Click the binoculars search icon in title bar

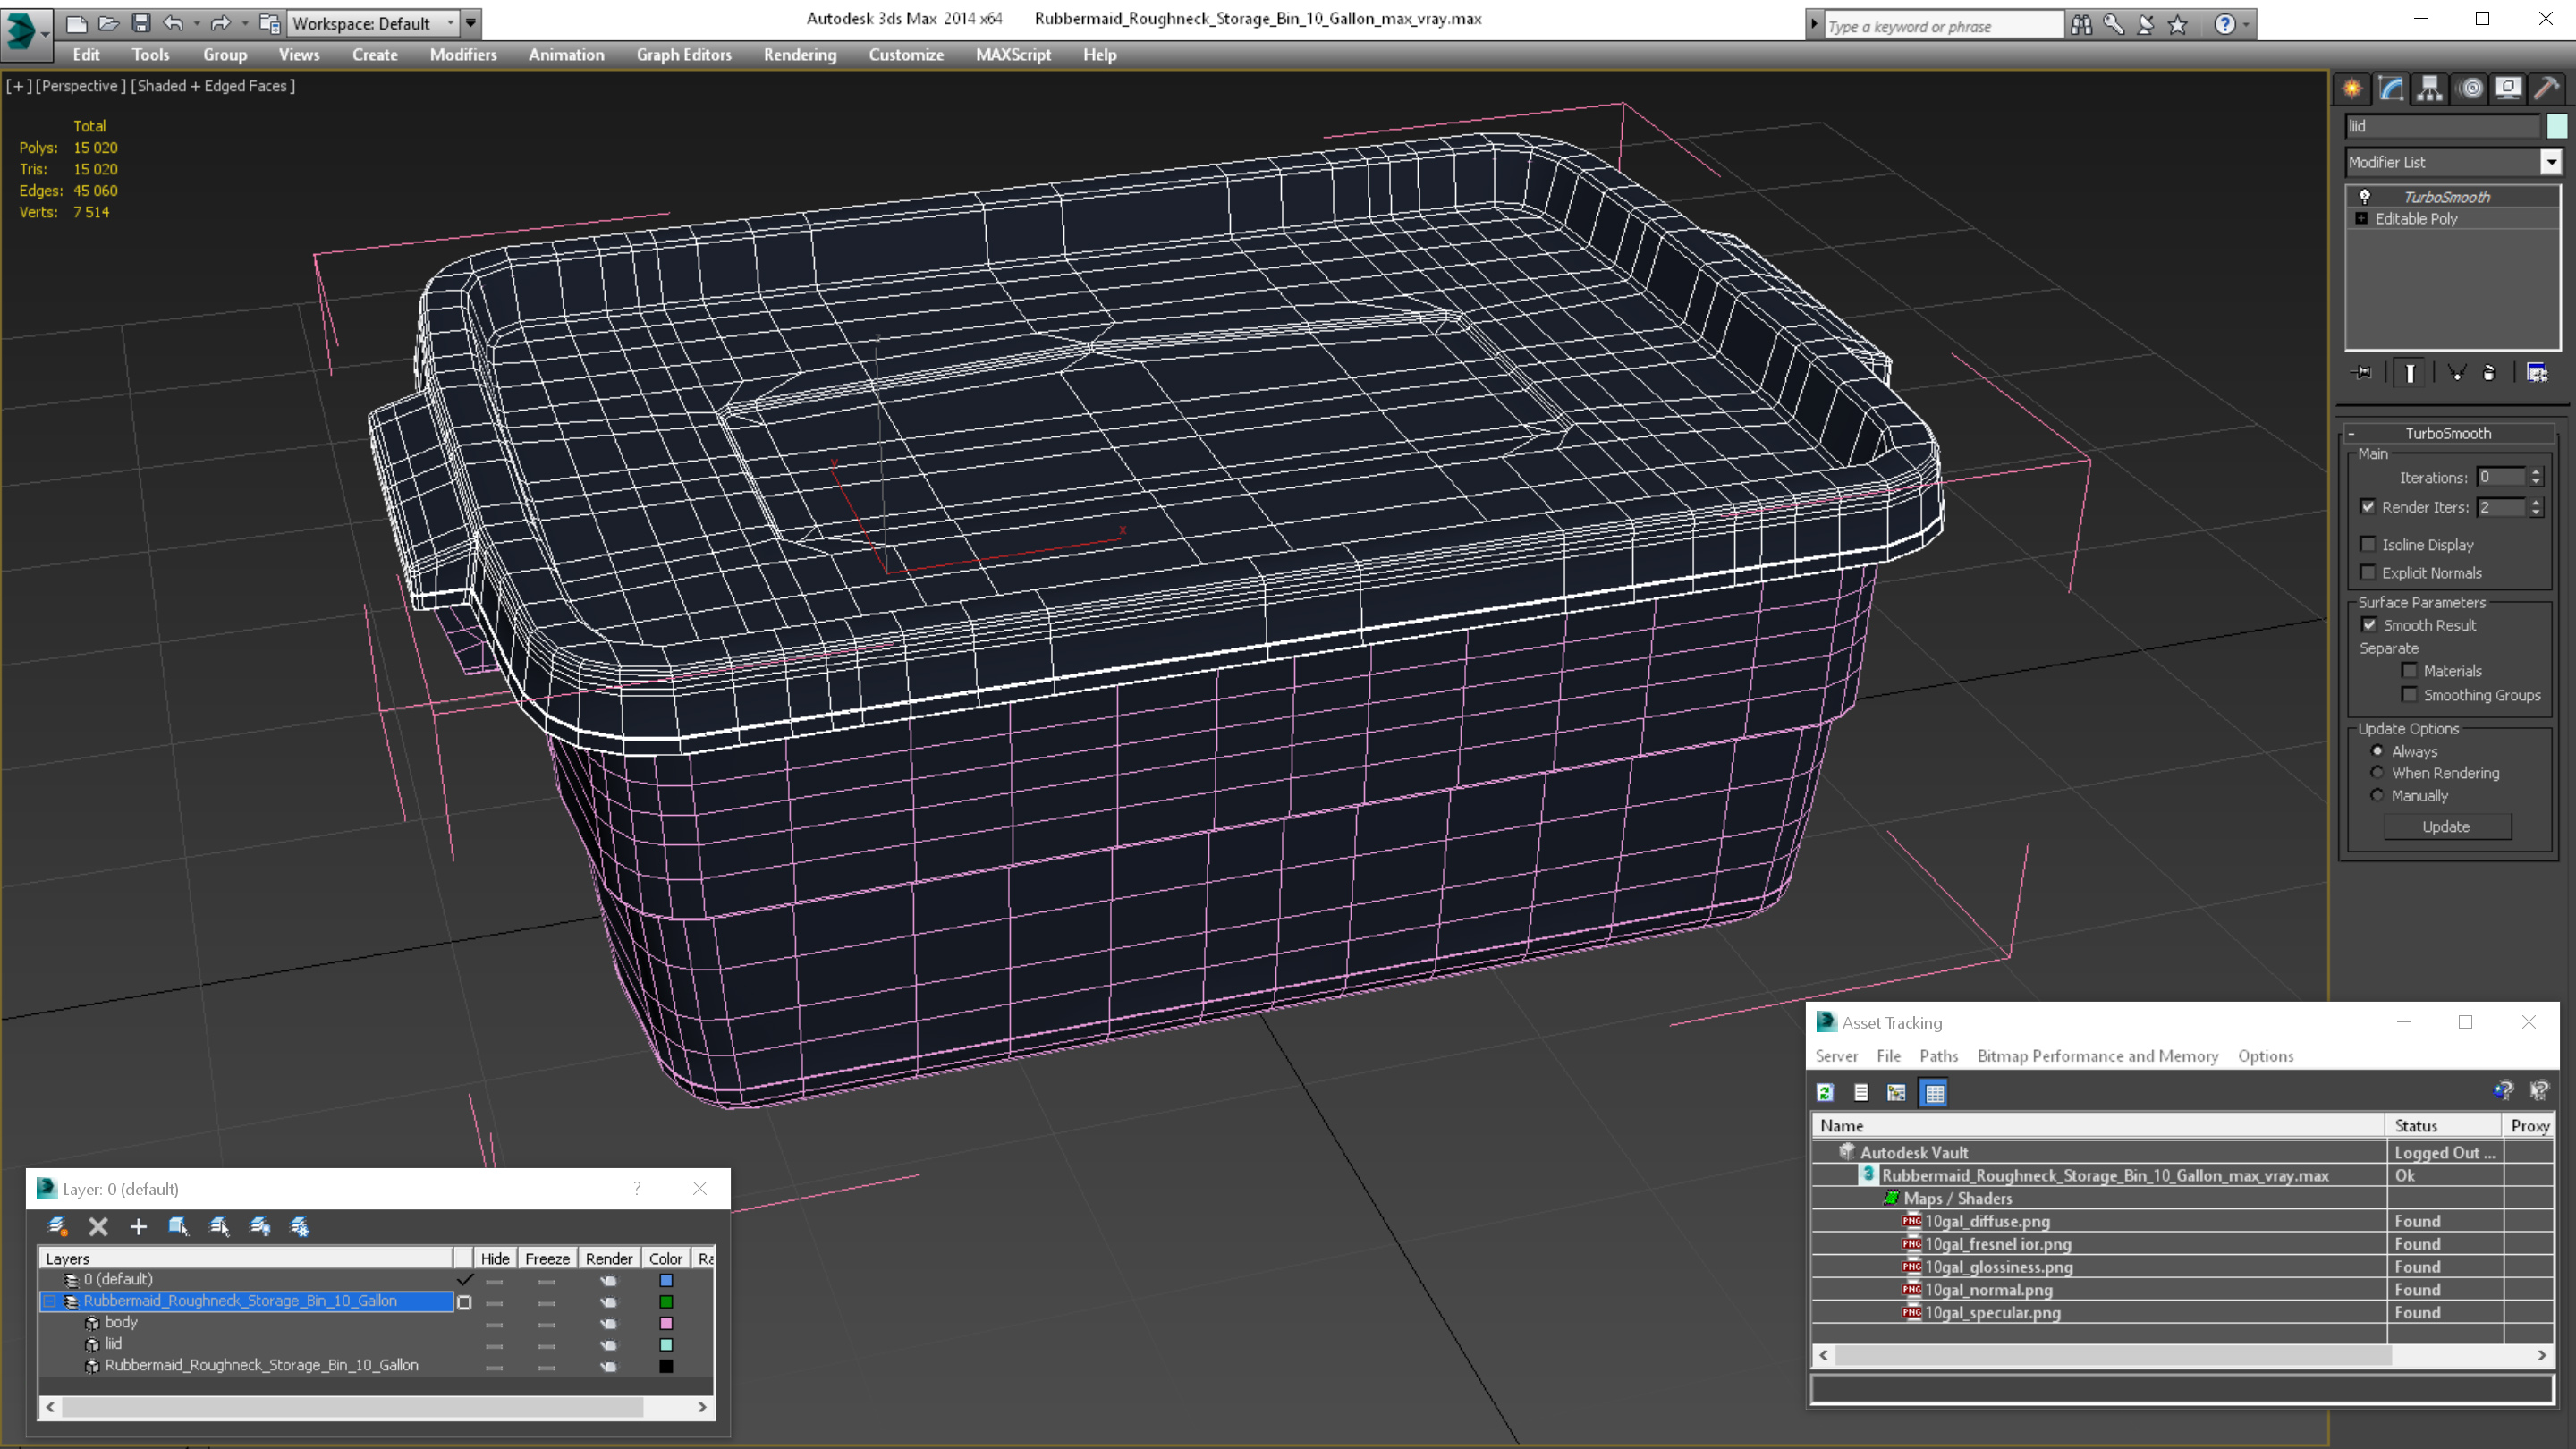tap(2081, 24)
